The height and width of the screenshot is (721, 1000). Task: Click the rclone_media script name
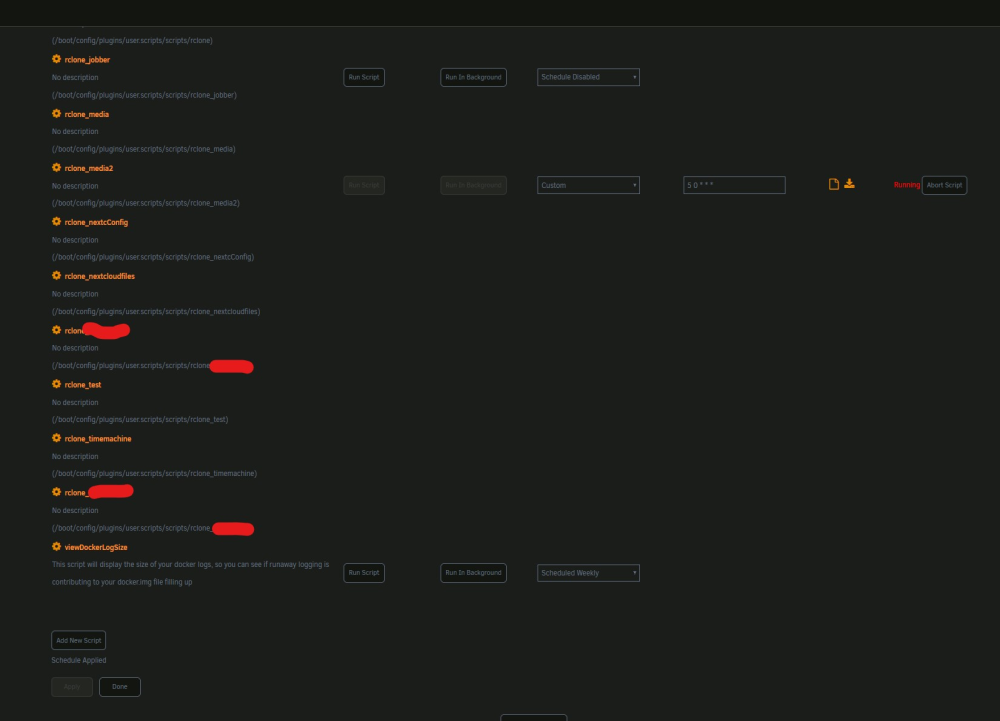click(x=87, y=114)
